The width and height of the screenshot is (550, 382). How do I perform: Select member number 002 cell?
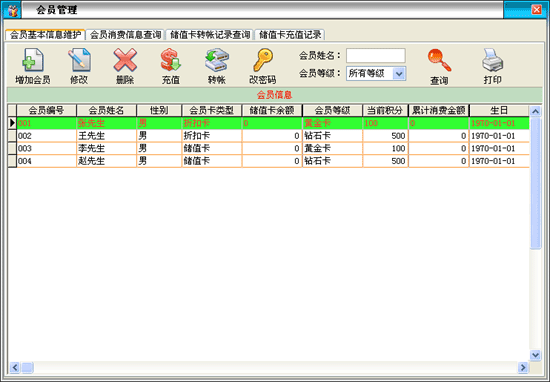(x=46, y=136)
